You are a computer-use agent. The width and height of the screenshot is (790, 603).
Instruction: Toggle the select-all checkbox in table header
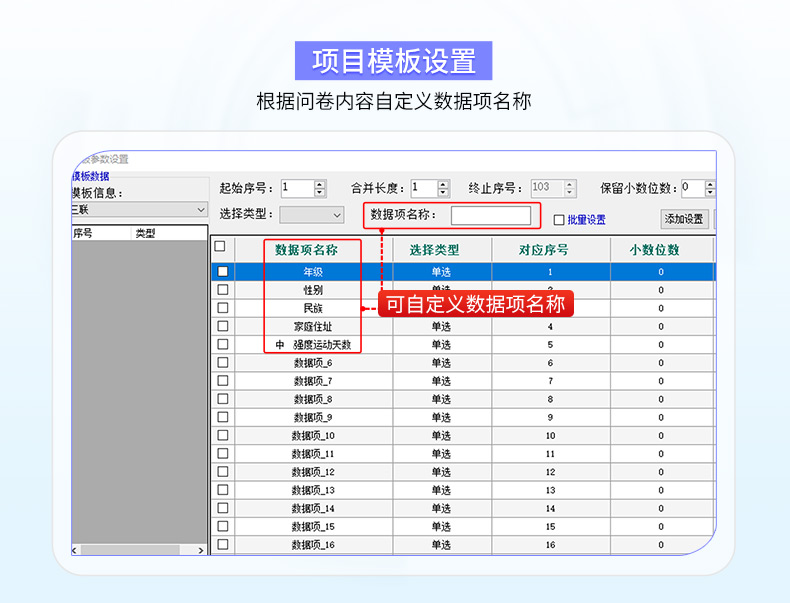point(221,247)
